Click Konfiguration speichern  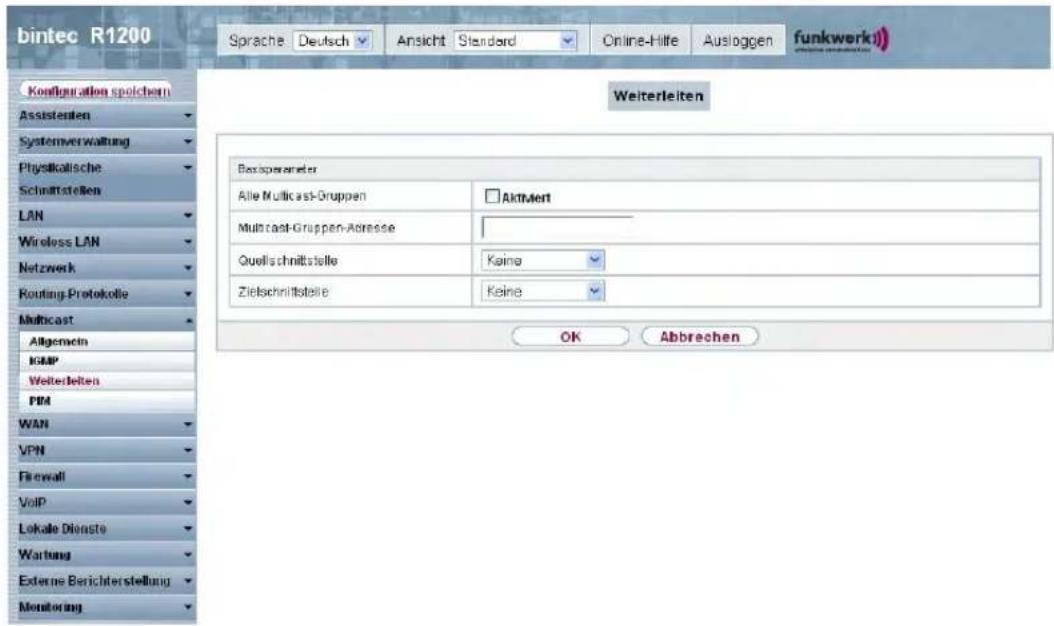pos(98,91)
